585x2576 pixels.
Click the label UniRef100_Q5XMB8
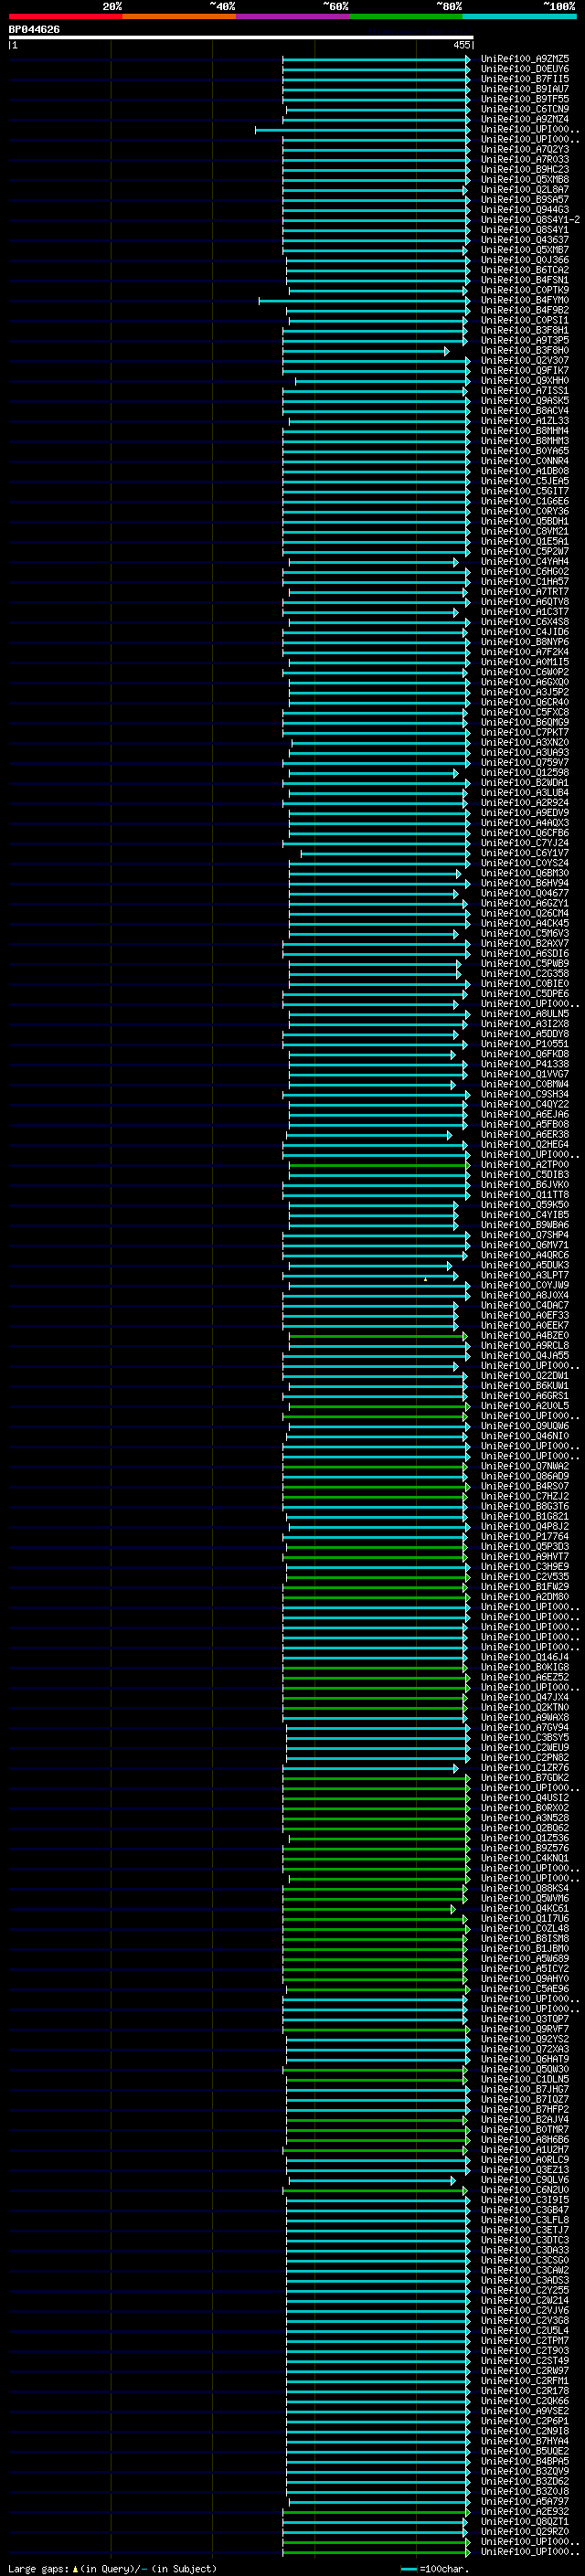[x=525, y=179]
